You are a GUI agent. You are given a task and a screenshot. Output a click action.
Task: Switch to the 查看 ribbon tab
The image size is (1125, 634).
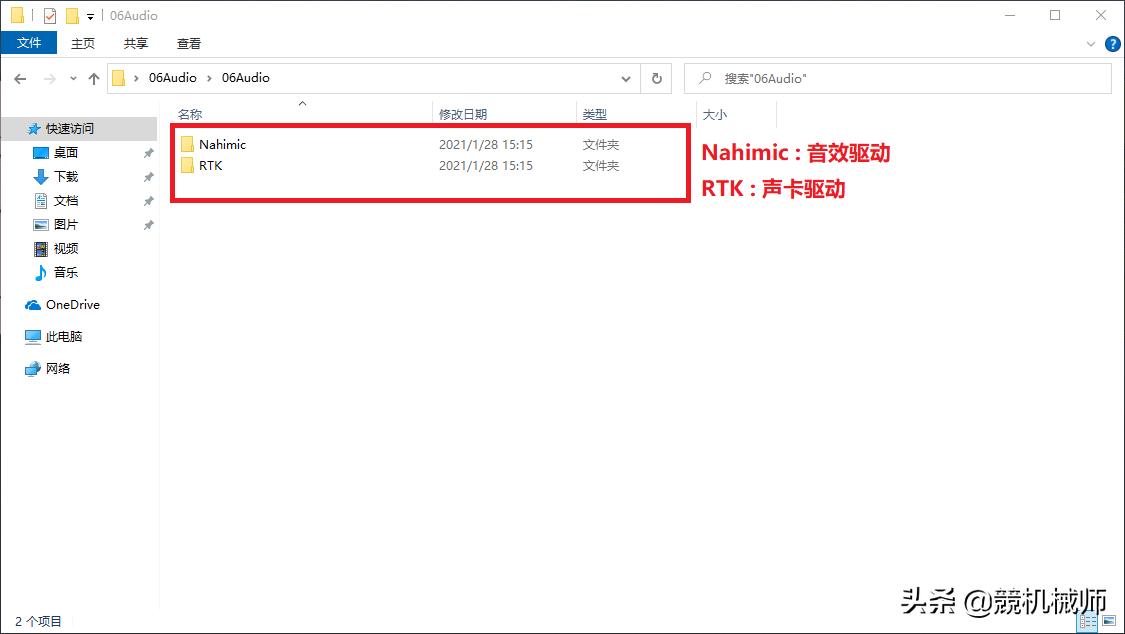tap(189, 43)
